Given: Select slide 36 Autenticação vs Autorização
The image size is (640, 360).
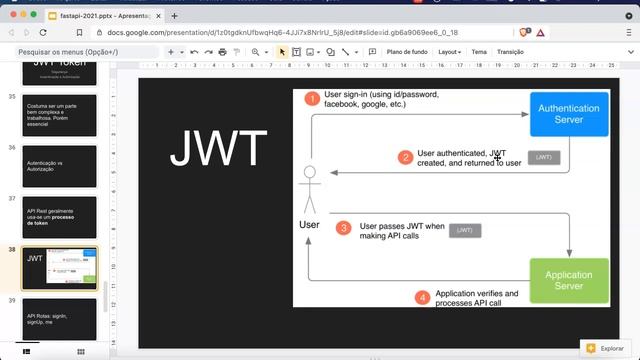Looking at the screenshot, I should (60, 167).
